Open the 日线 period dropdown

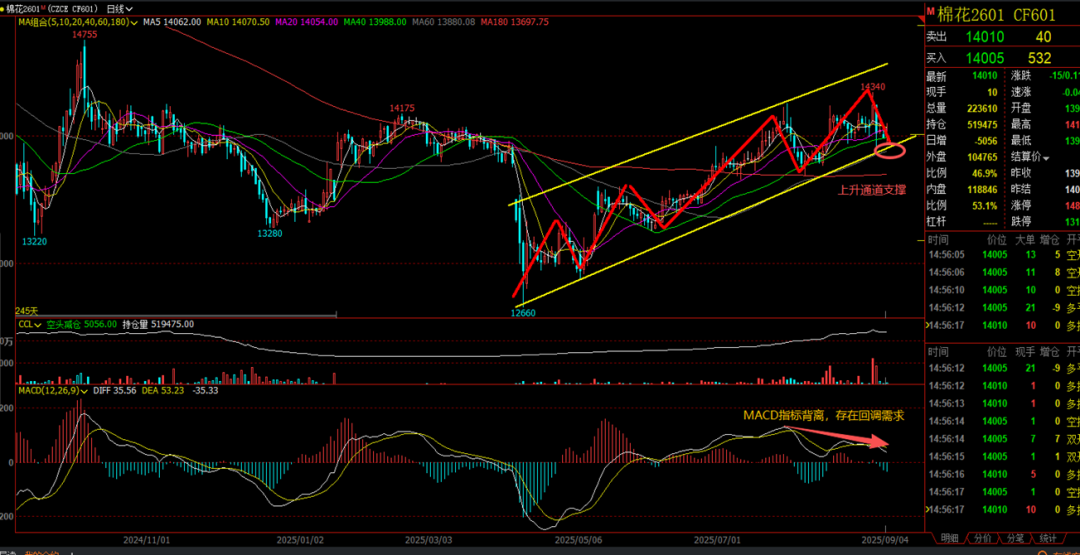(x=124, y=7)
